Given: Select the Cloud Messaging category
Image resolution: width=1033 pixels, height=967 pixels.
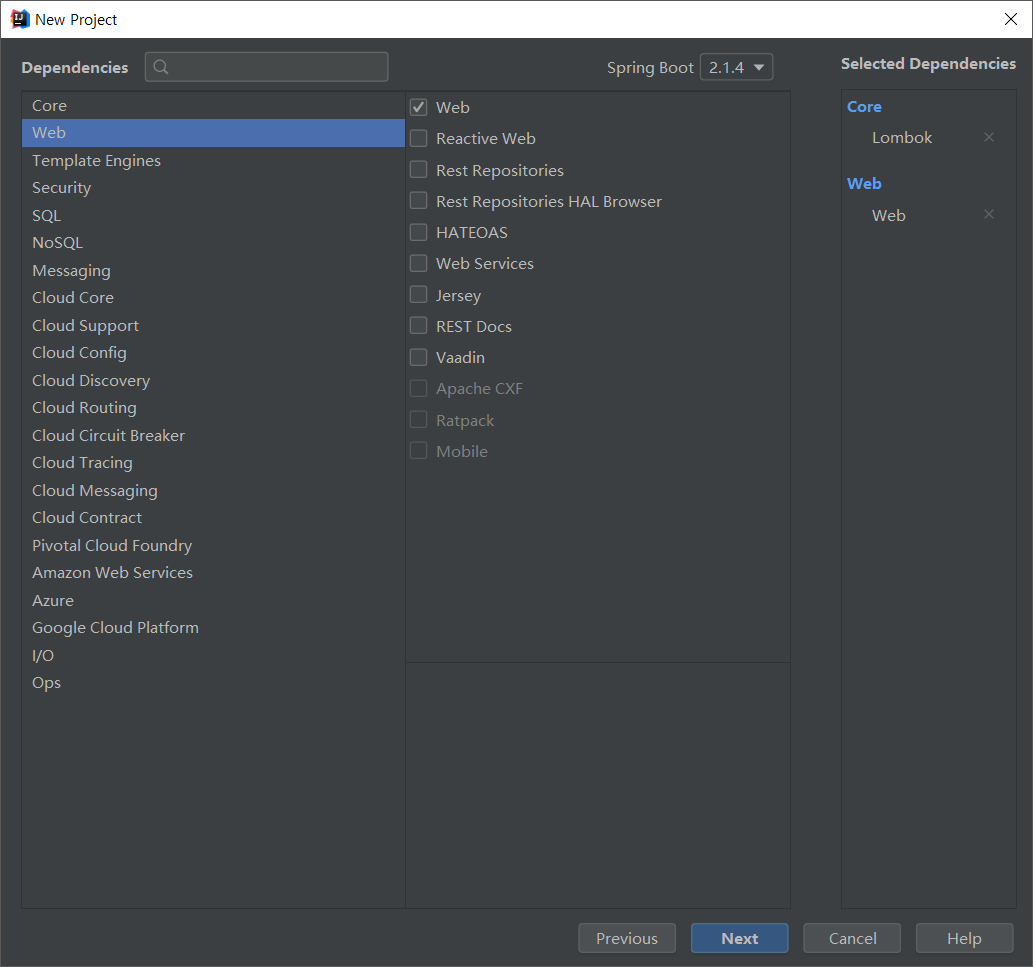Looking at the screenshot, I should pos(213,491).
